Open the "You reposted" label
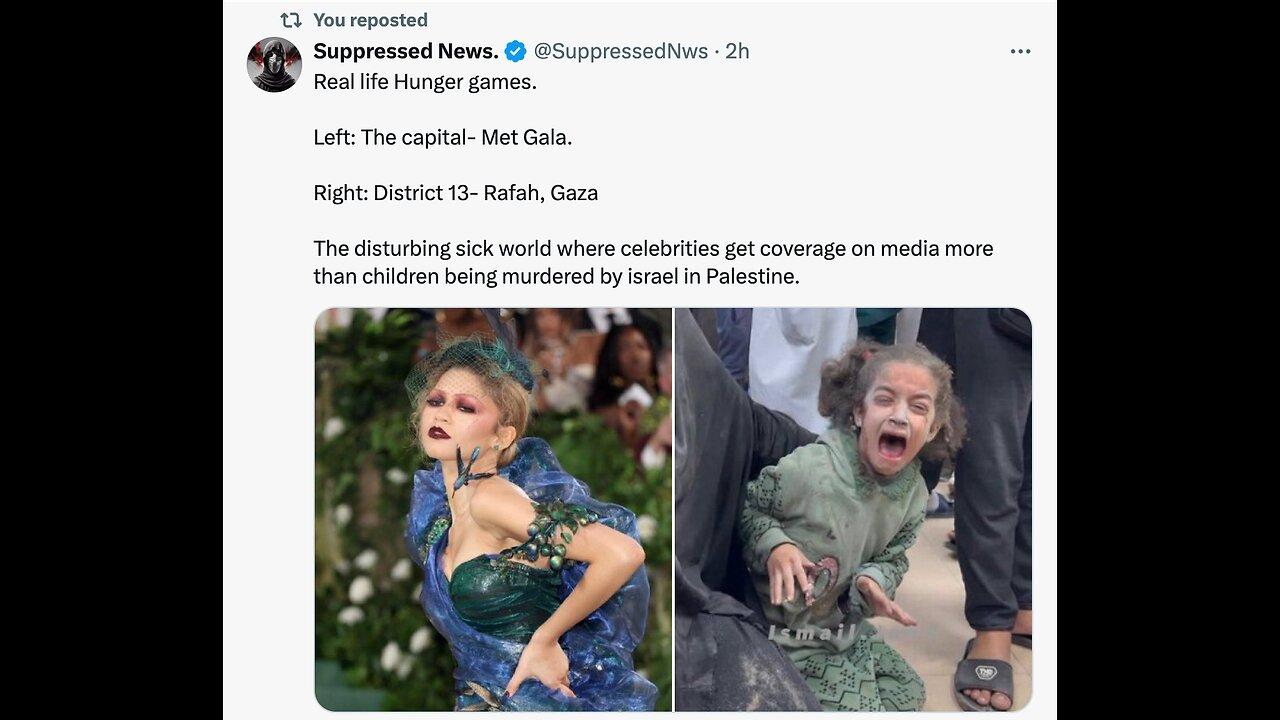 tap(370, 20)
